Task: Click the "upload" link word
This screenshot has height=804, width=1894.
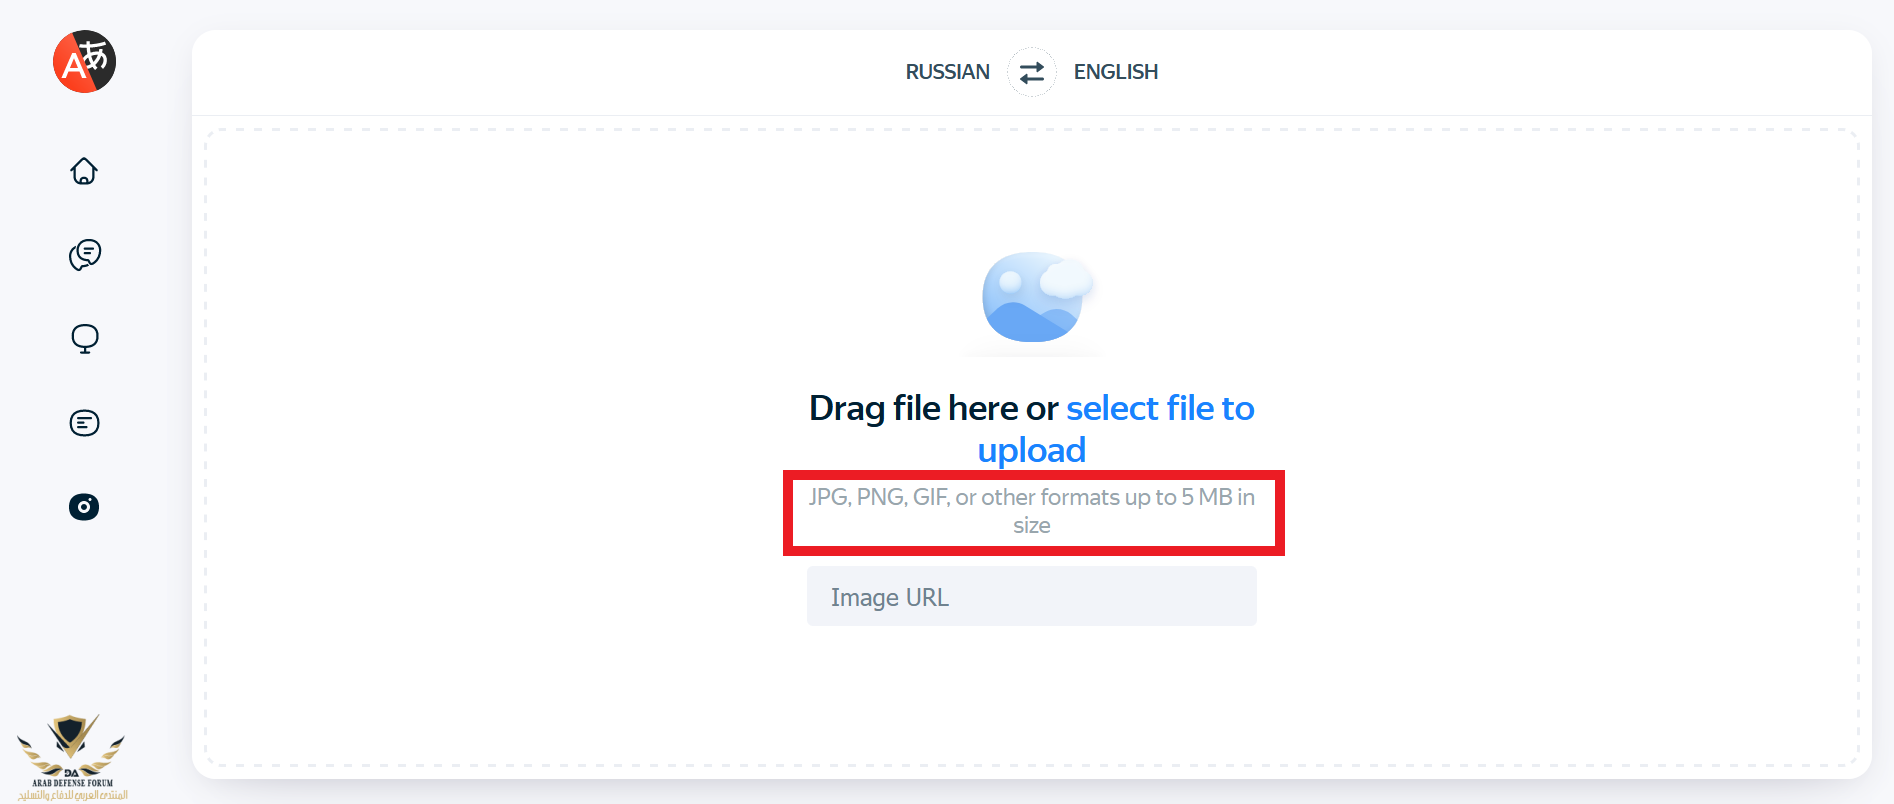Action: pyautogui.click(x=1031, y=450)
